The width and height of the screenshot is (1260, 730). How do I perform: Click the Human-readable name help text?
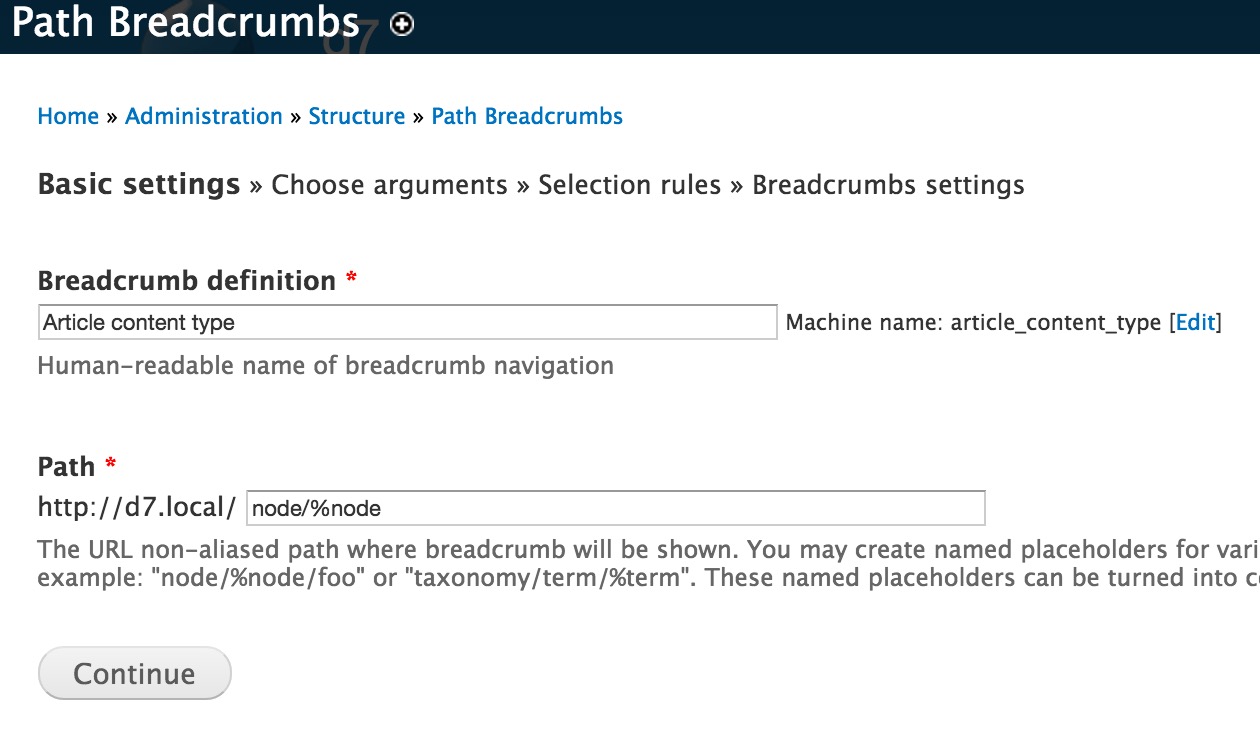pos(325,365)
